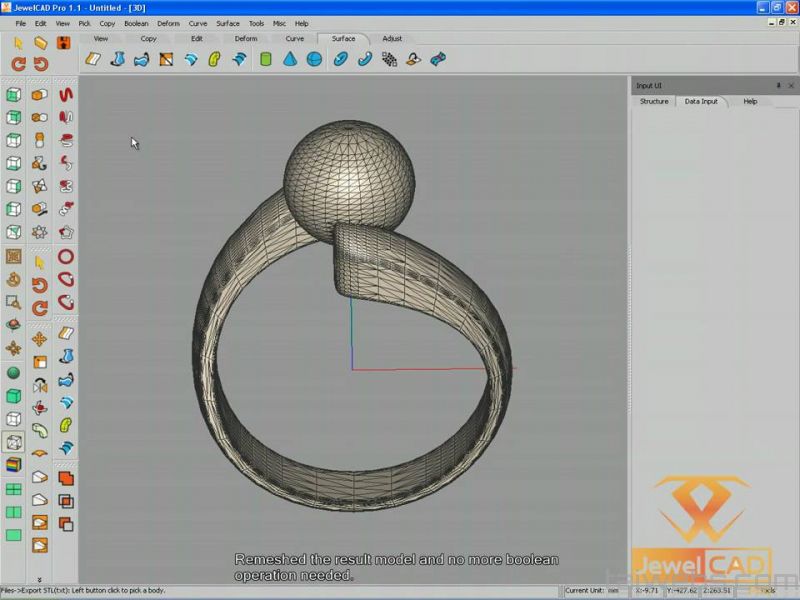Select the blue cone primitive tool
The width and height of the screenshot is (800, 600).
(290, 60)
